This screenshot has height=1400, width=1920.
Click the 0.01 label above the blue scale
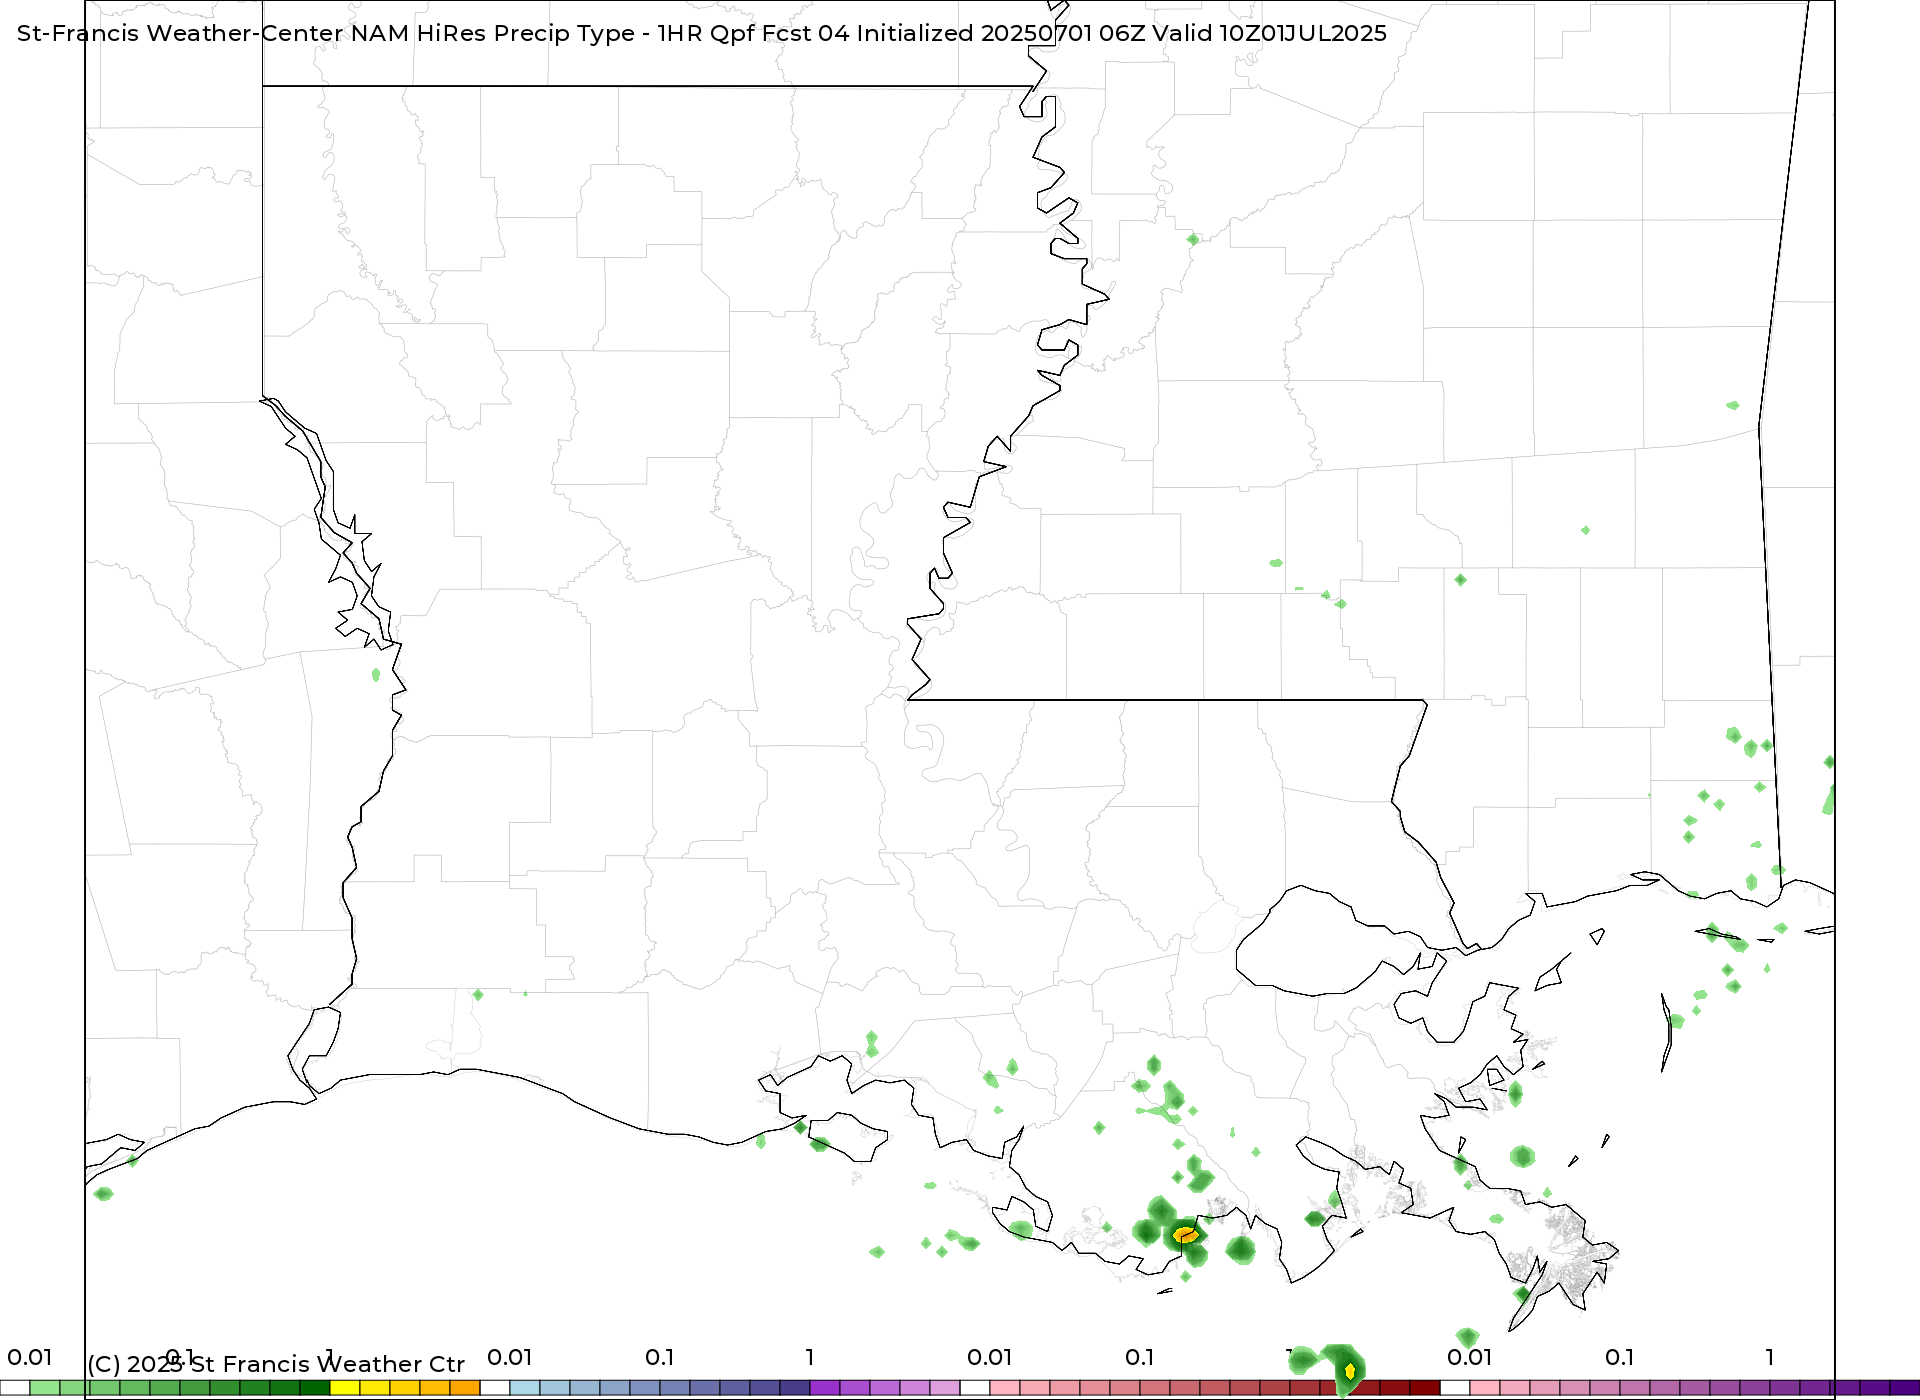pos(509,1357)
